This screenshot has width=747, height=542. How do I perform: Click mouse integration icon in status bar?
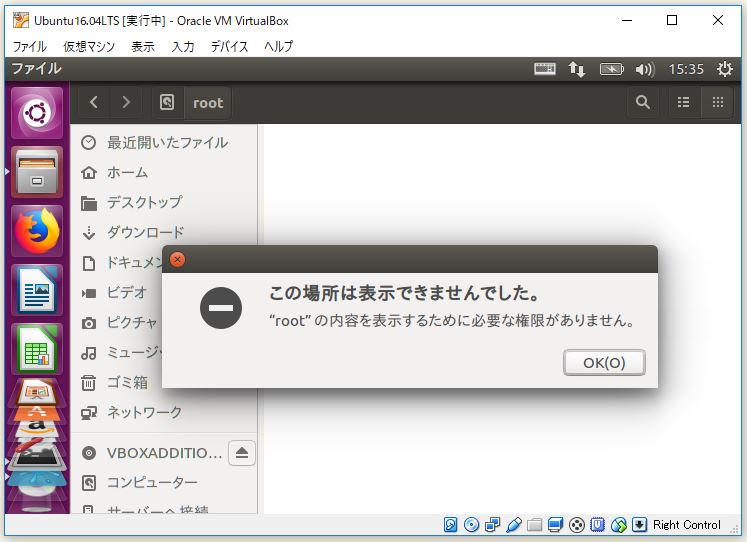(619, 525)
